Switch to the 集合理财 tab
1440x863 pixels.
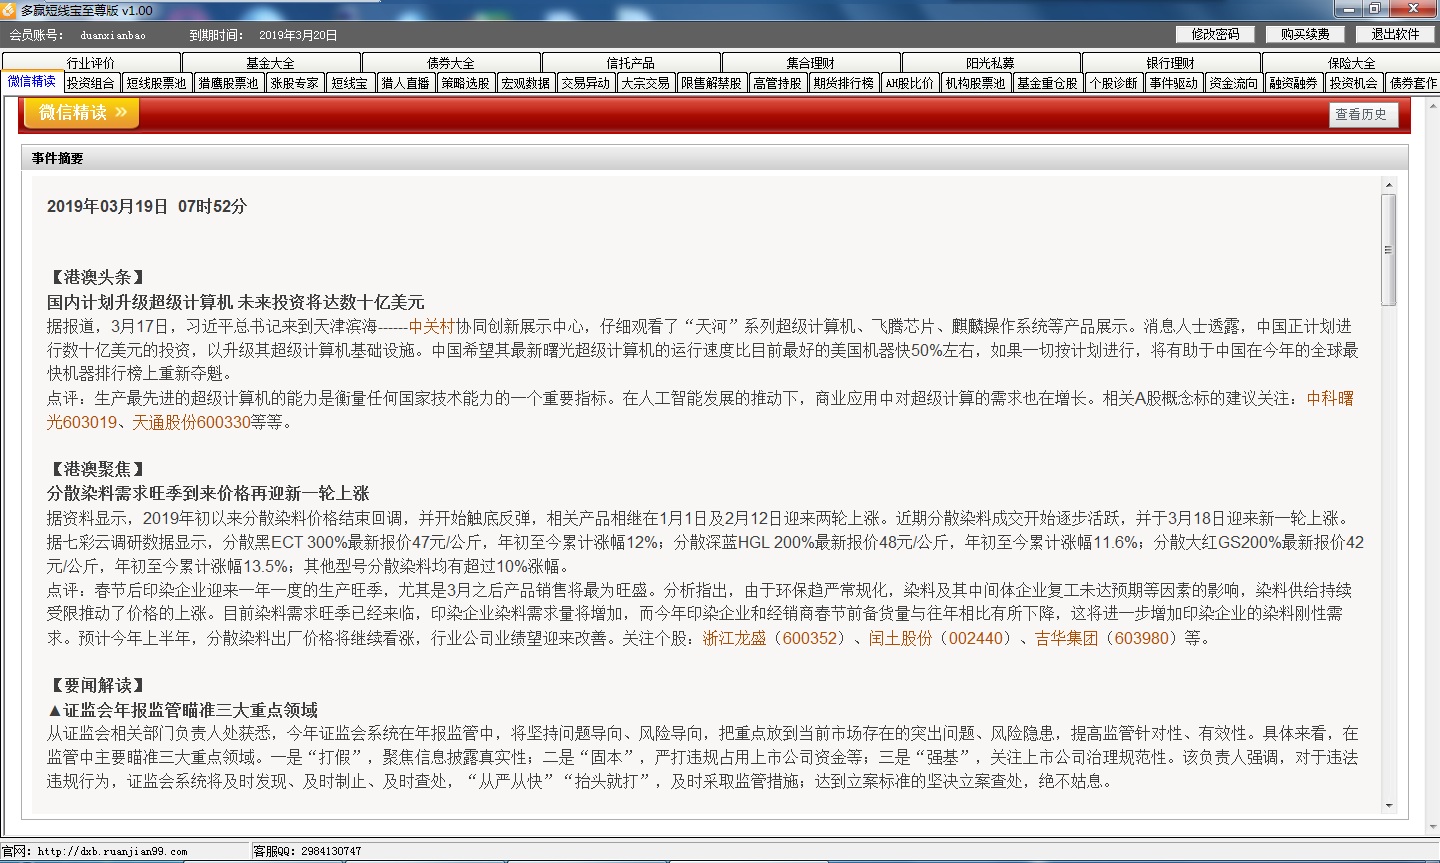coord(811,63)
